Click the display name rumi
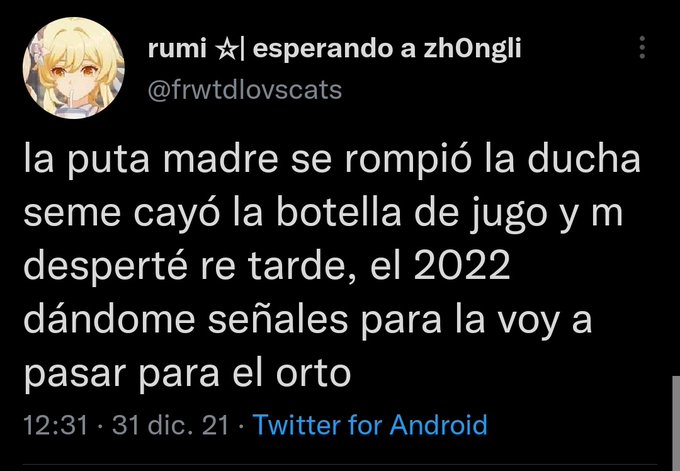The height and width of the screenshot is (471, 680). (177, 49)
